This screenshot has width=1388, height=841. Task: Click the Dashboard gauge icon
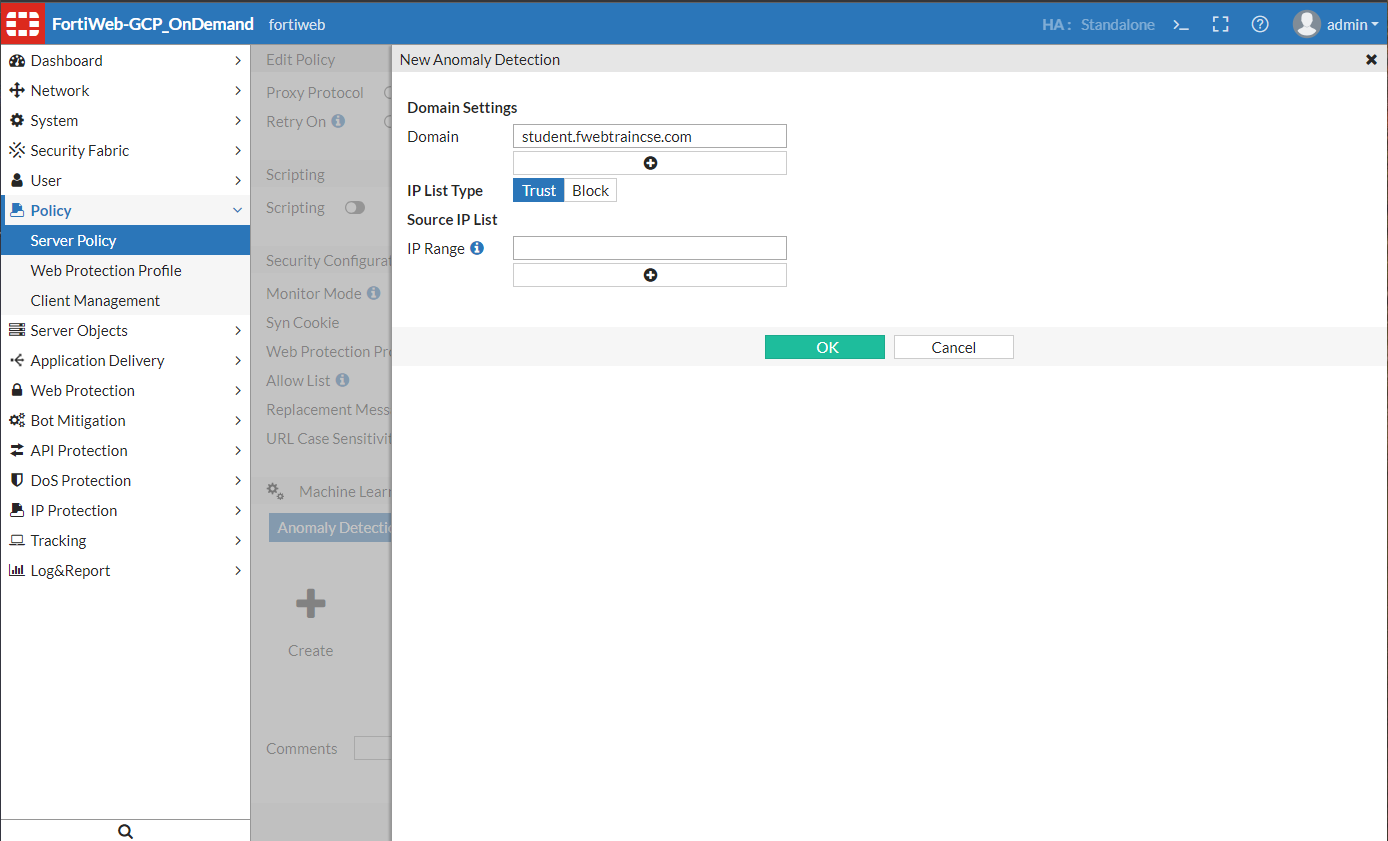point(16,61)
